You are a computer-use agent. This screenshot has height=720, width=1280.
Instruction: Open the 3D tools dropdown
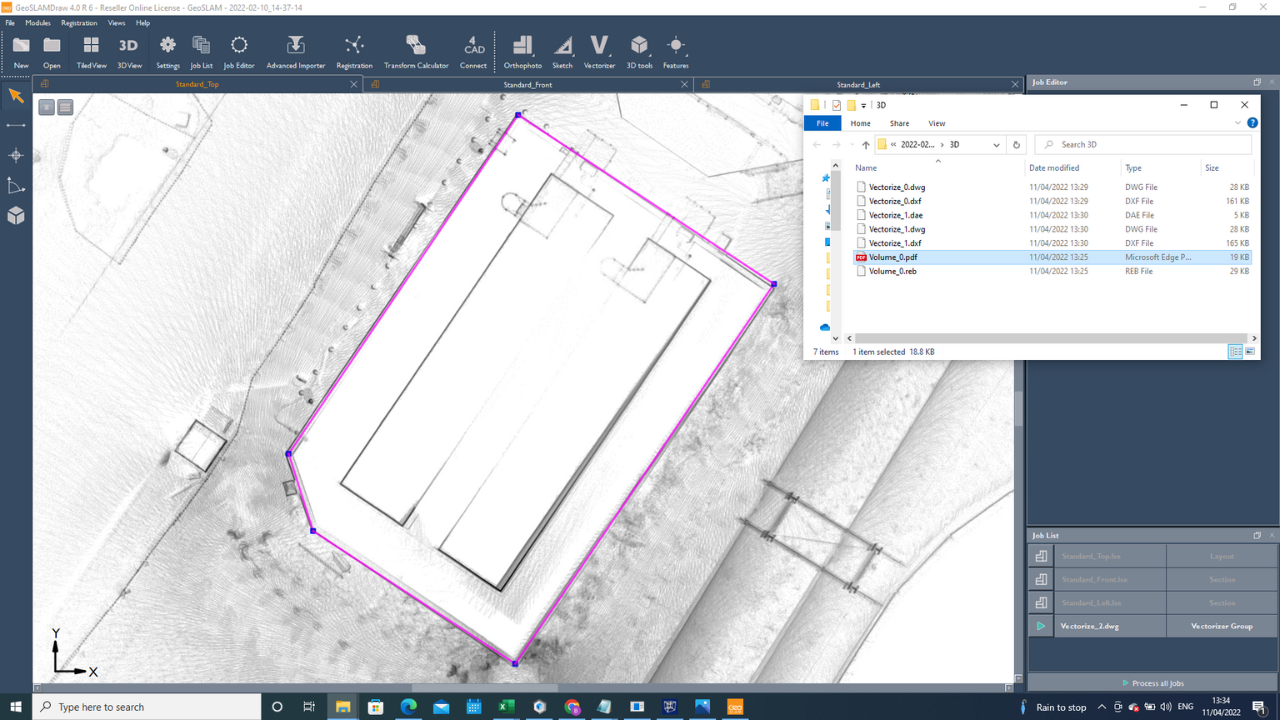[x=639, y=51]
